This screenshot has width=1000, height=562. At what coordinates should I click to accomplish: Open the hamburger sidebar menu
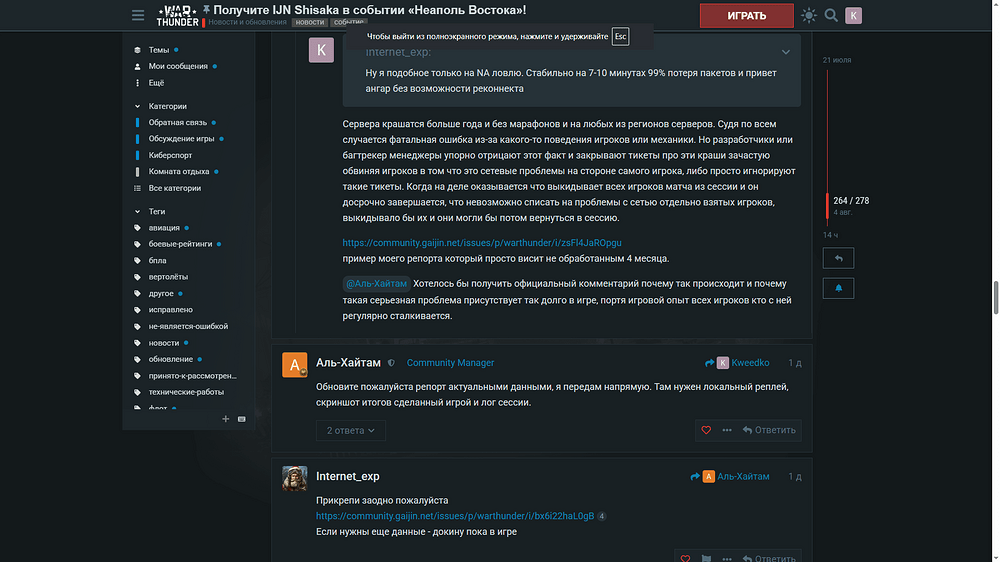pos(138,15)
